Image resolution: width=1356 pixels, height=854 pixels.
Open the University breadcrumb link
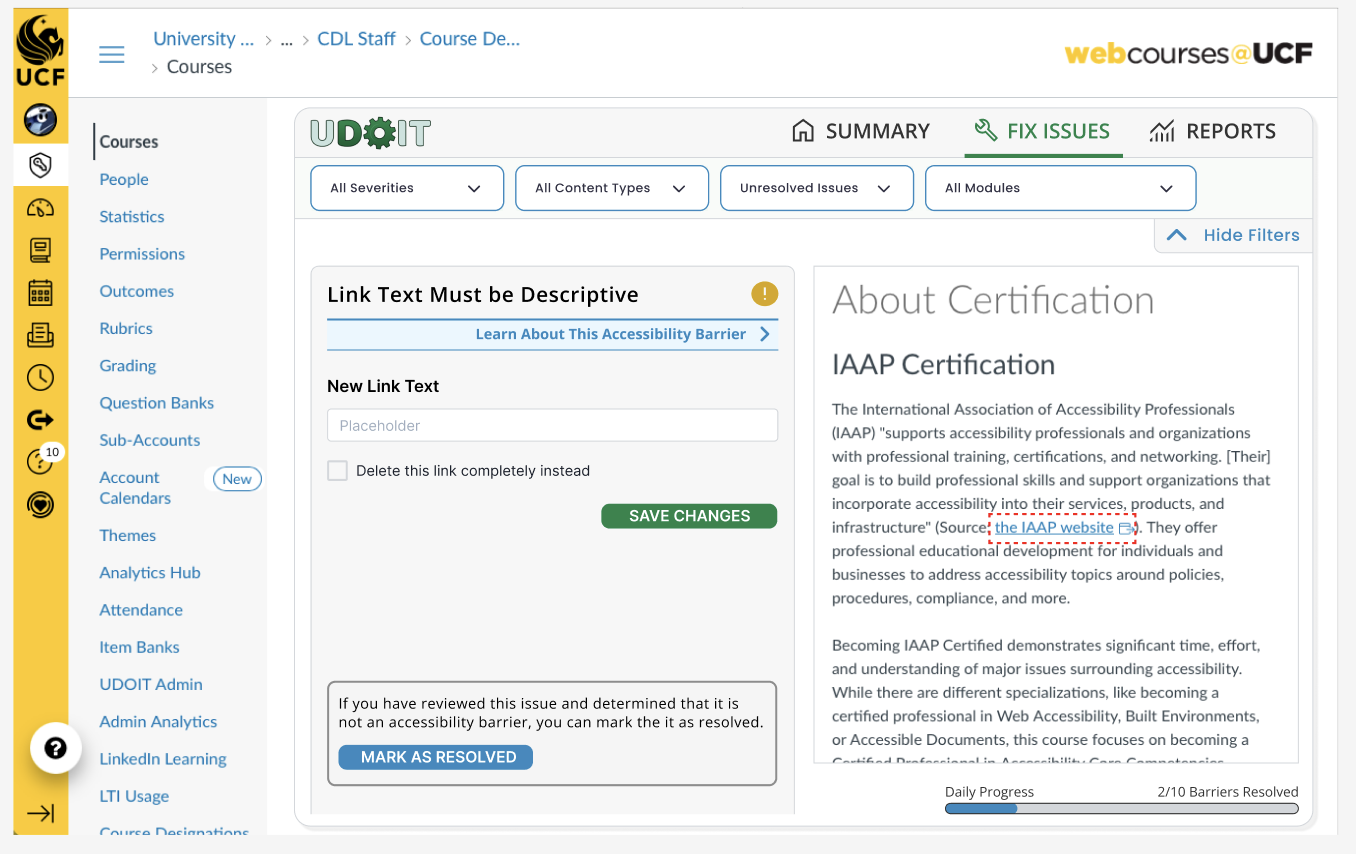pos(203,39)
